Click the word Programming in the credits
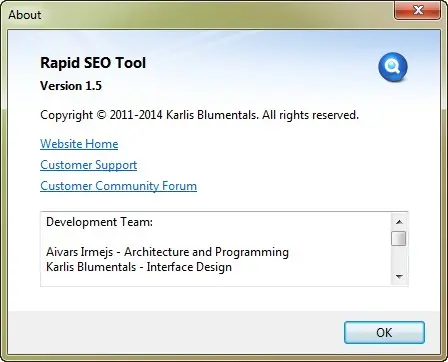Viewport: 448px width, 362px height. click(252, 252)
